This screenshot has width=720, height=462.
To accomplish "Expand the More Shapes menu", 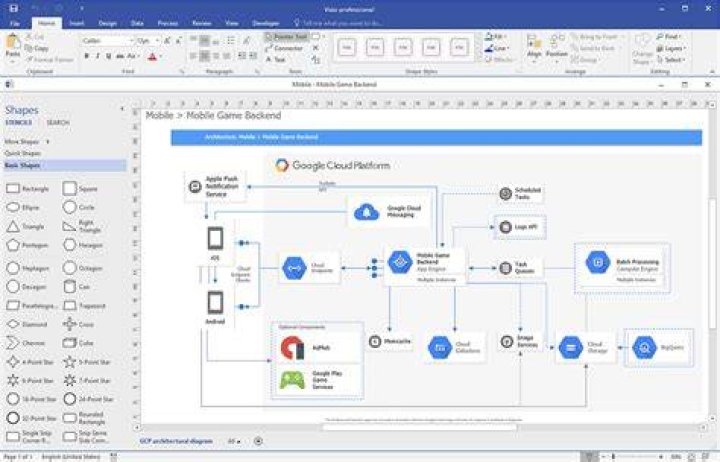I will click(27, 142).
